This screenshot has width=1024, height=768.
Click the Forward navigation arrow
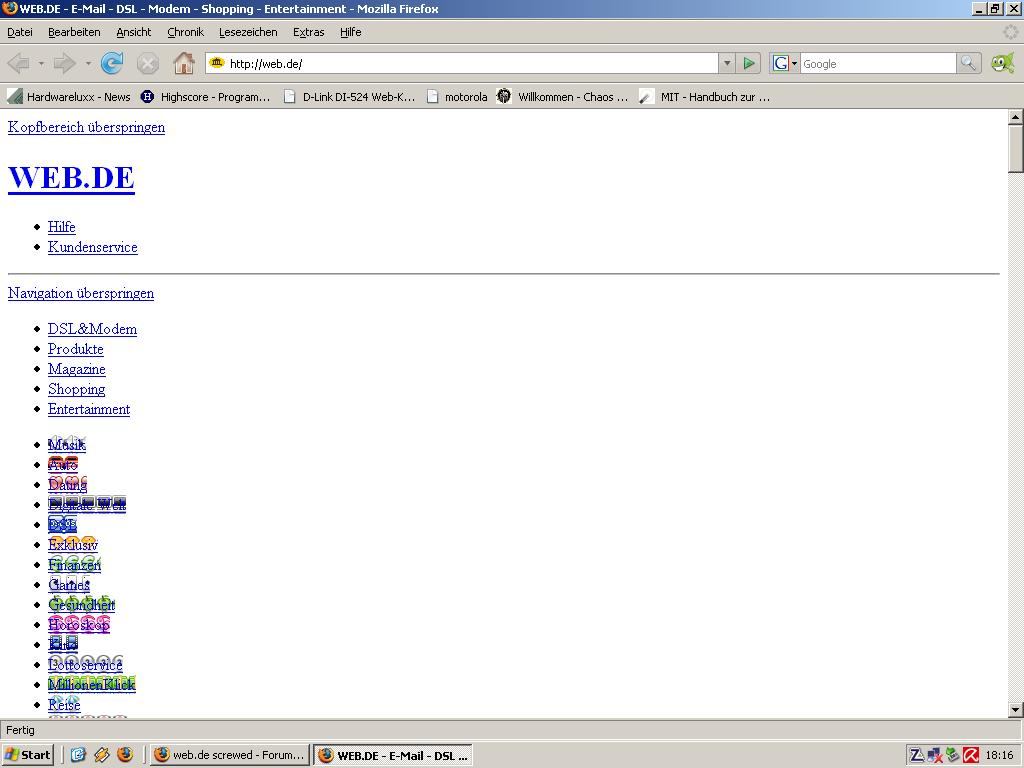pos(64,63)
